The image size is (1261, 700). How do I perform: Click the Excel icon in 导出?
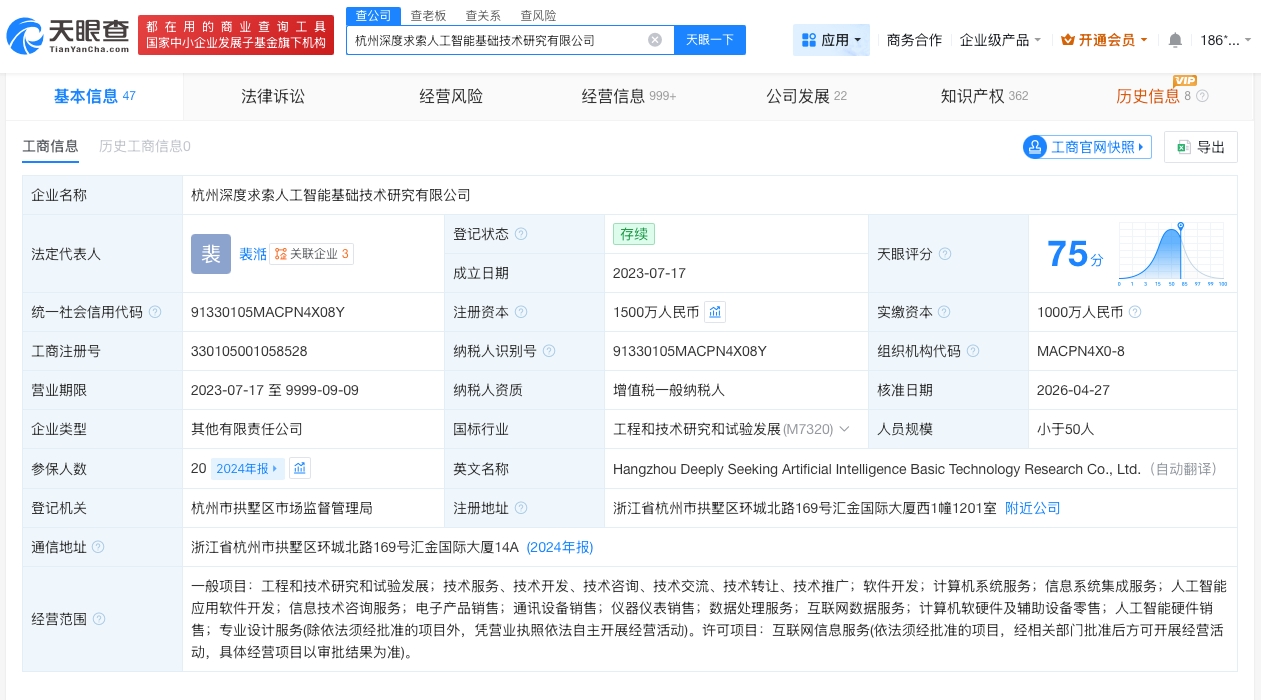[1183, 147]
